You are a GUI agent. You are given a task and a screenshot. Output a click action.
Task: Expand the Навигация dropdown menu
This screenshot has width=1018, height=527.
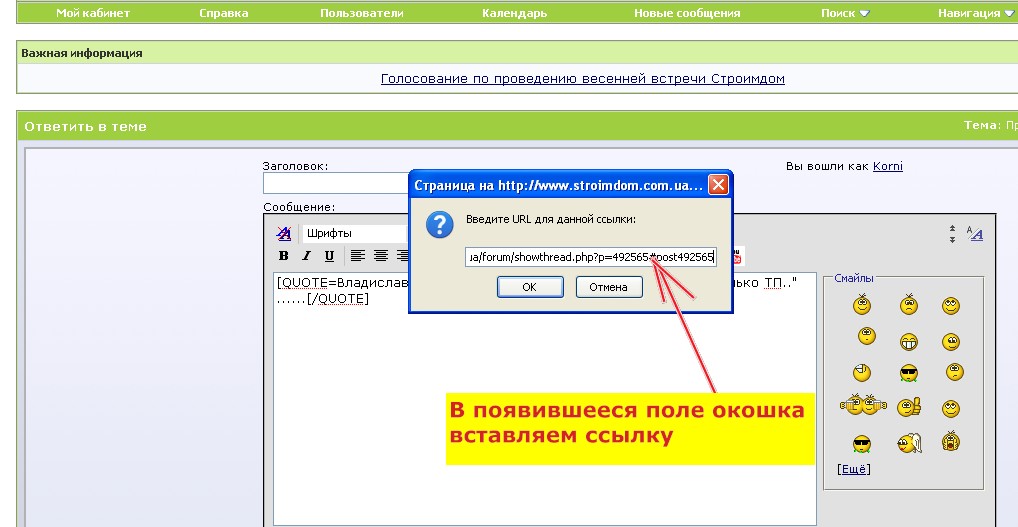point(976,13)
